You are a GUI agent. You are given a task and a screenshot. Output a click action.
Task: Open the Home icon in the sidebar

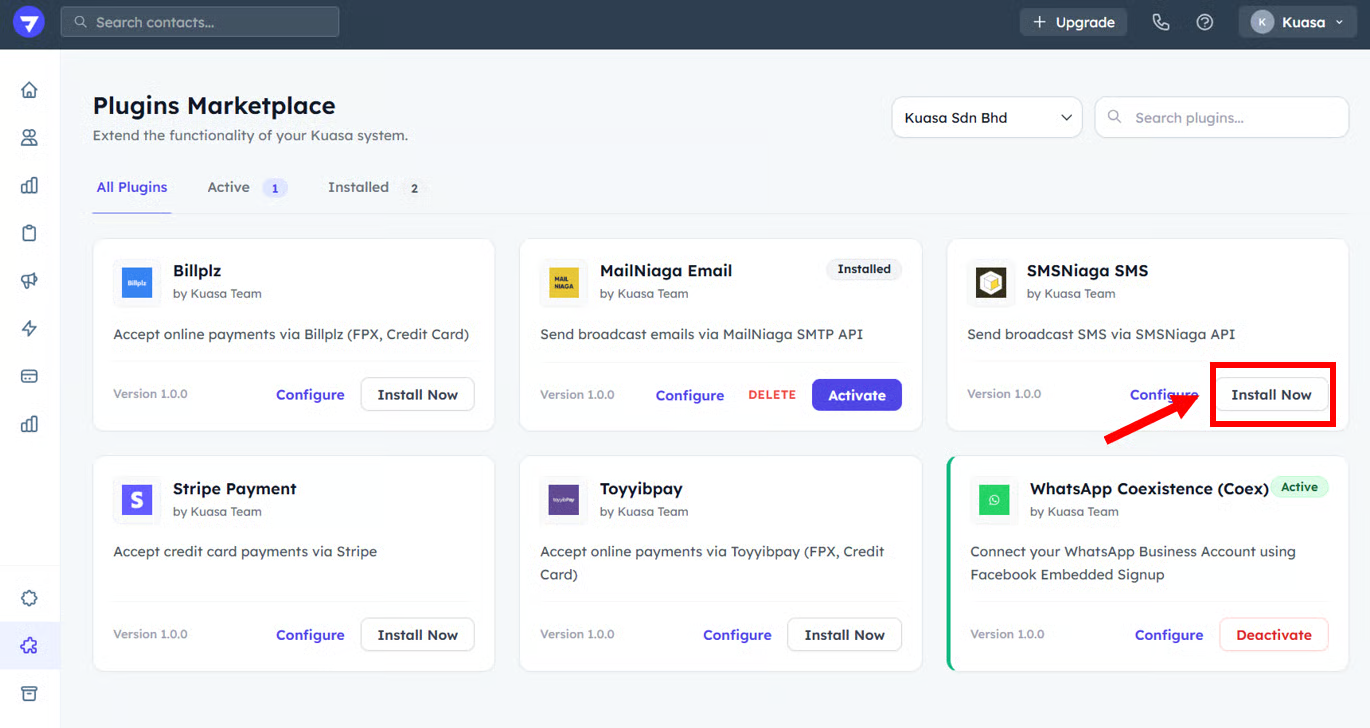(x=29, y=90)
